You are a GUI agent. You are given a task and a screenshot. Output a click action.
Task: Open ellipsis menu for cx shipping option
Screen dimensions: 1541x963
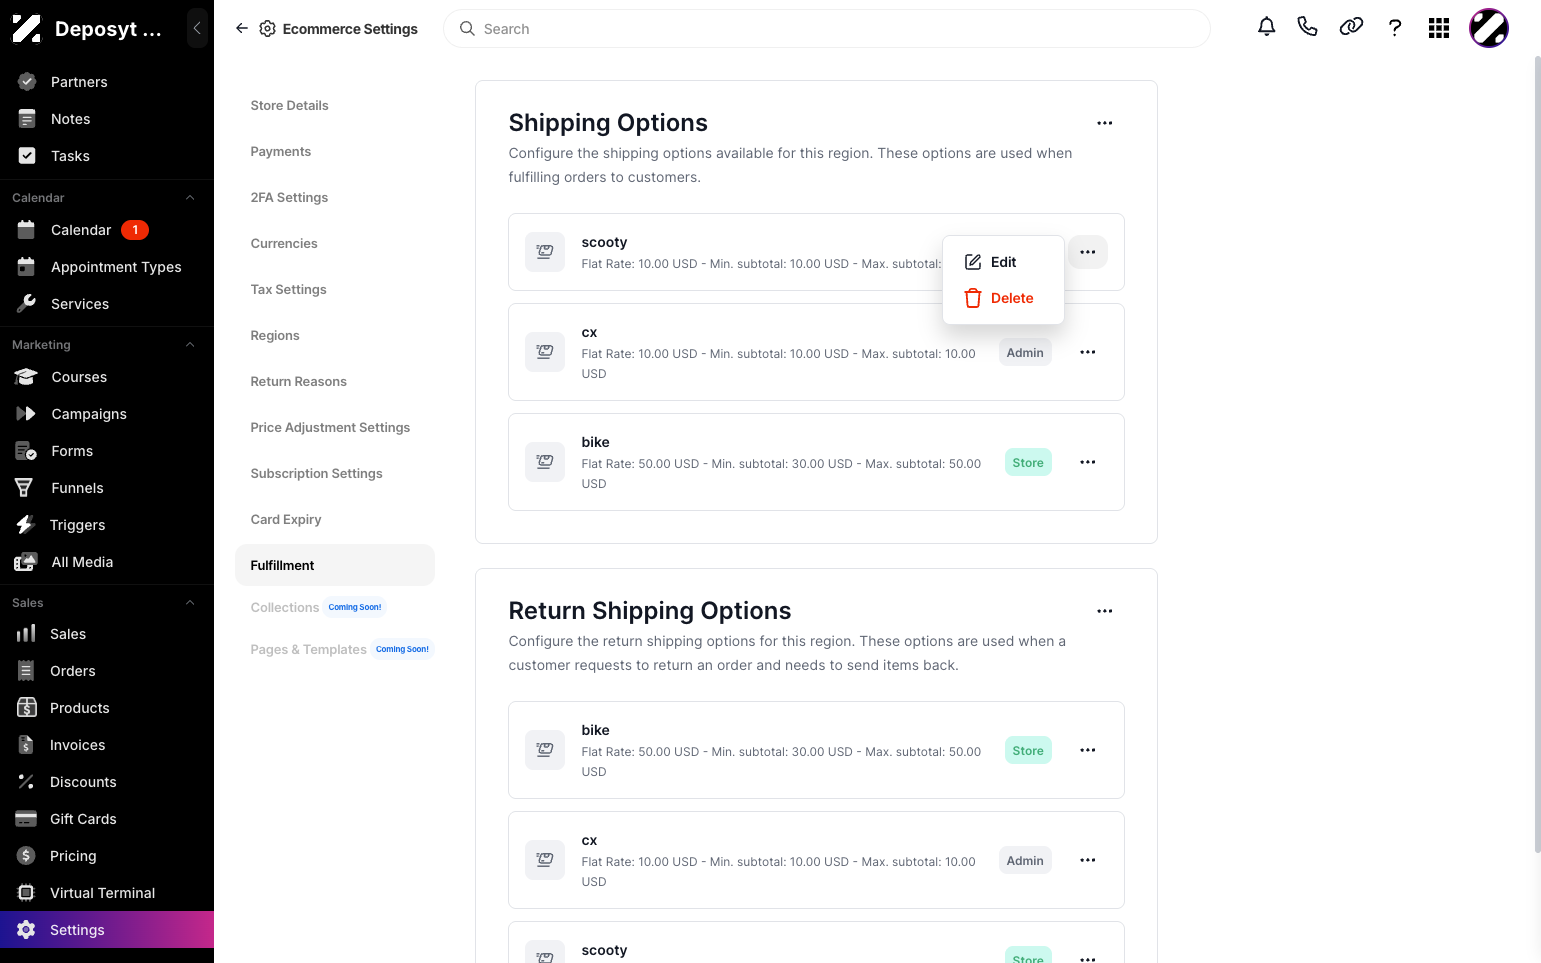tap(1088, 352)
